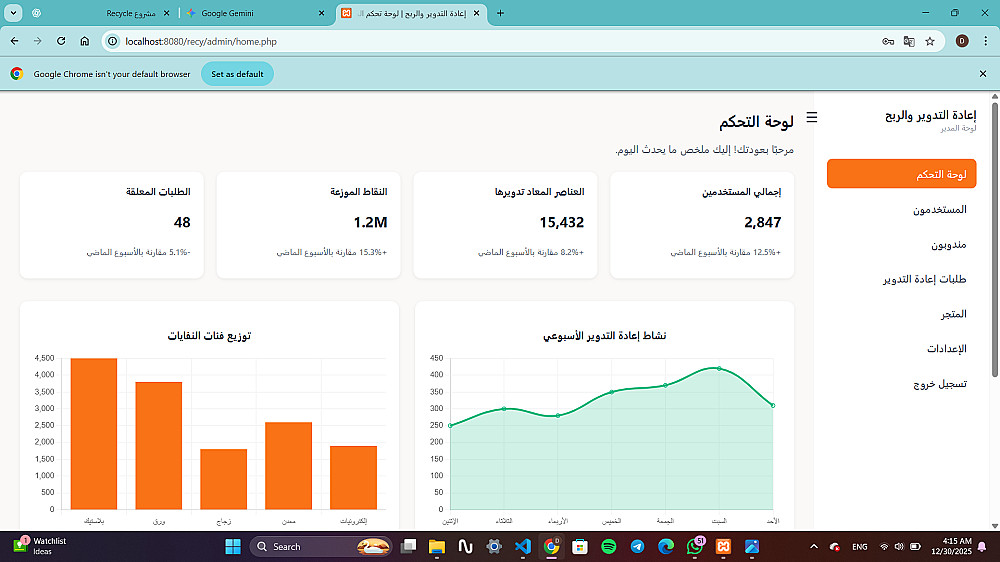Click the زجاج bar in waste chart

point(223,479)
